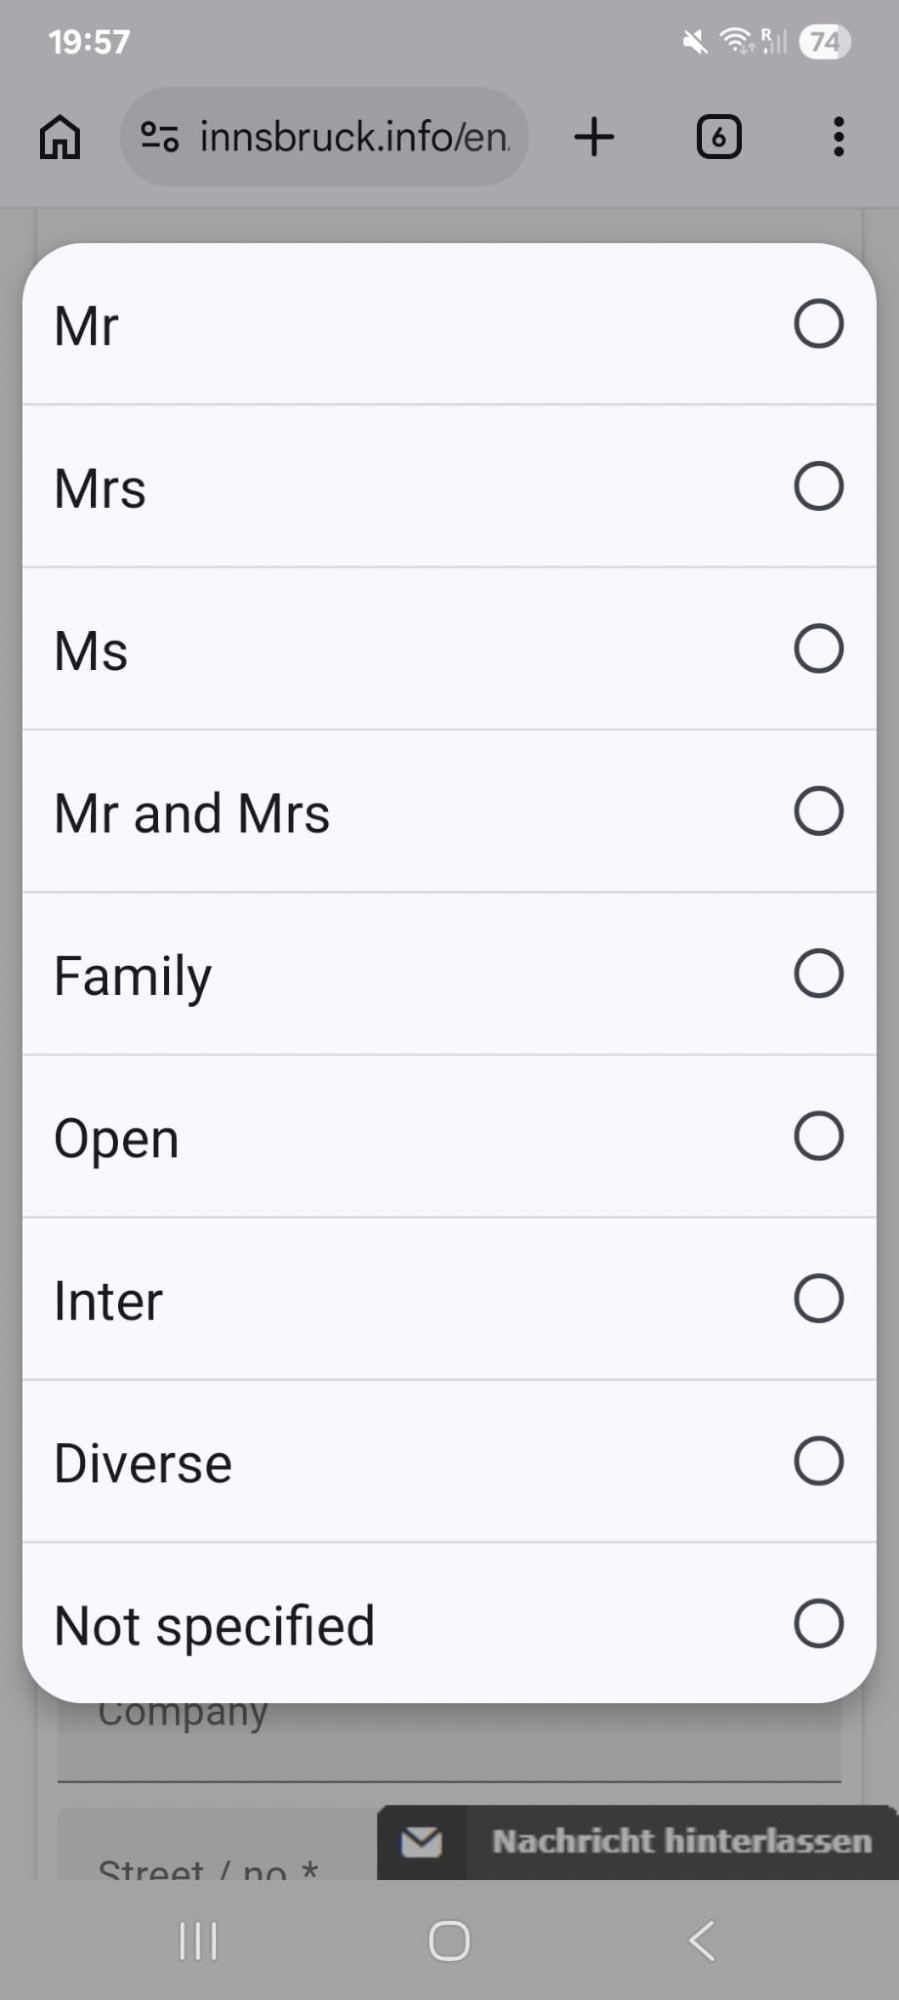Click the Nachricht hinterlassen button
Viewport: 899px width, 2000px height.
[x=681, y=1841]
